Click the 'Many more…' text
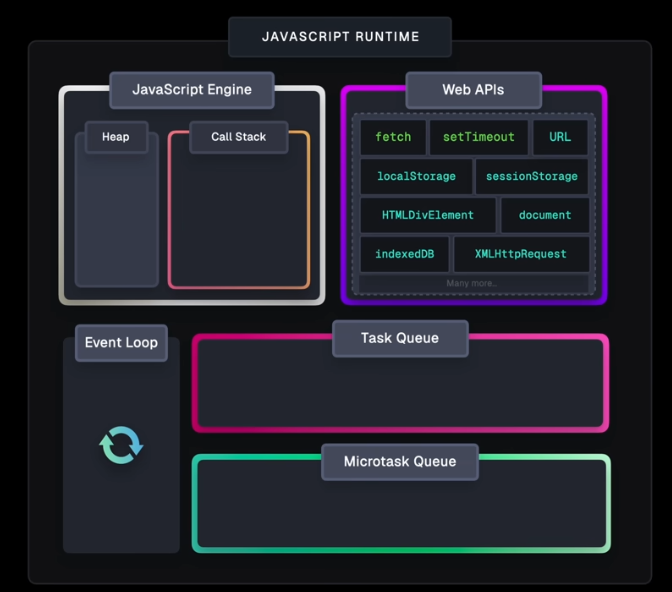672x592 pixels. pyautogui.click(x=471, y=283)
